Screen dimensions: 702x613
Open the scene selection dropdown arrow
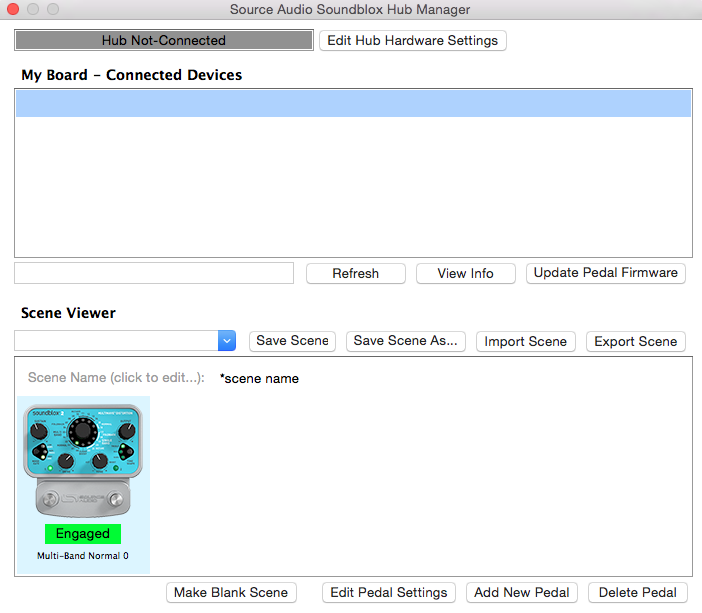pos(227,341)
